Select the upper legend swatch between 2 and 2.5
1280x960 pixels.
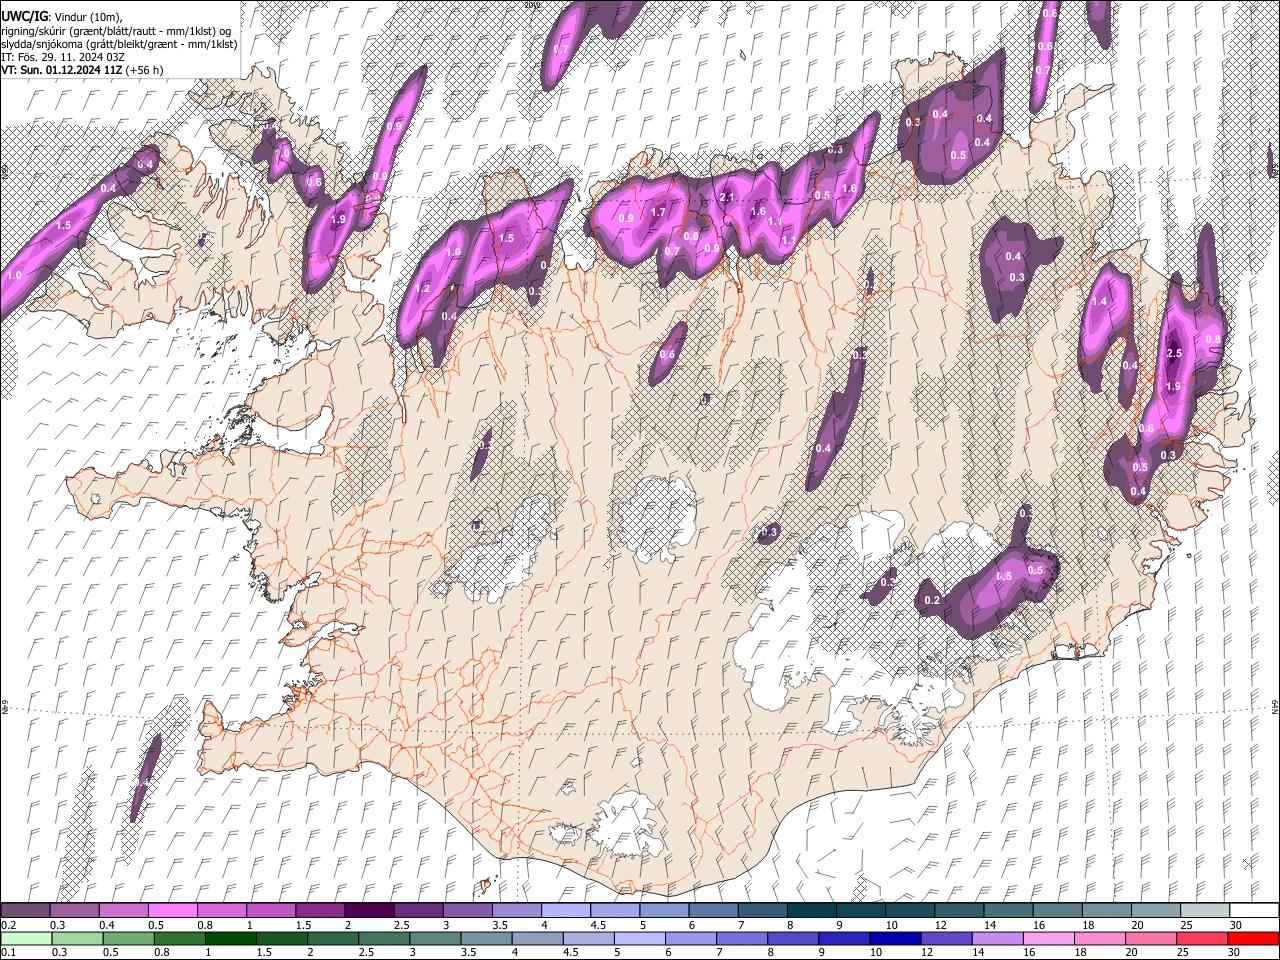click(368, 911)
